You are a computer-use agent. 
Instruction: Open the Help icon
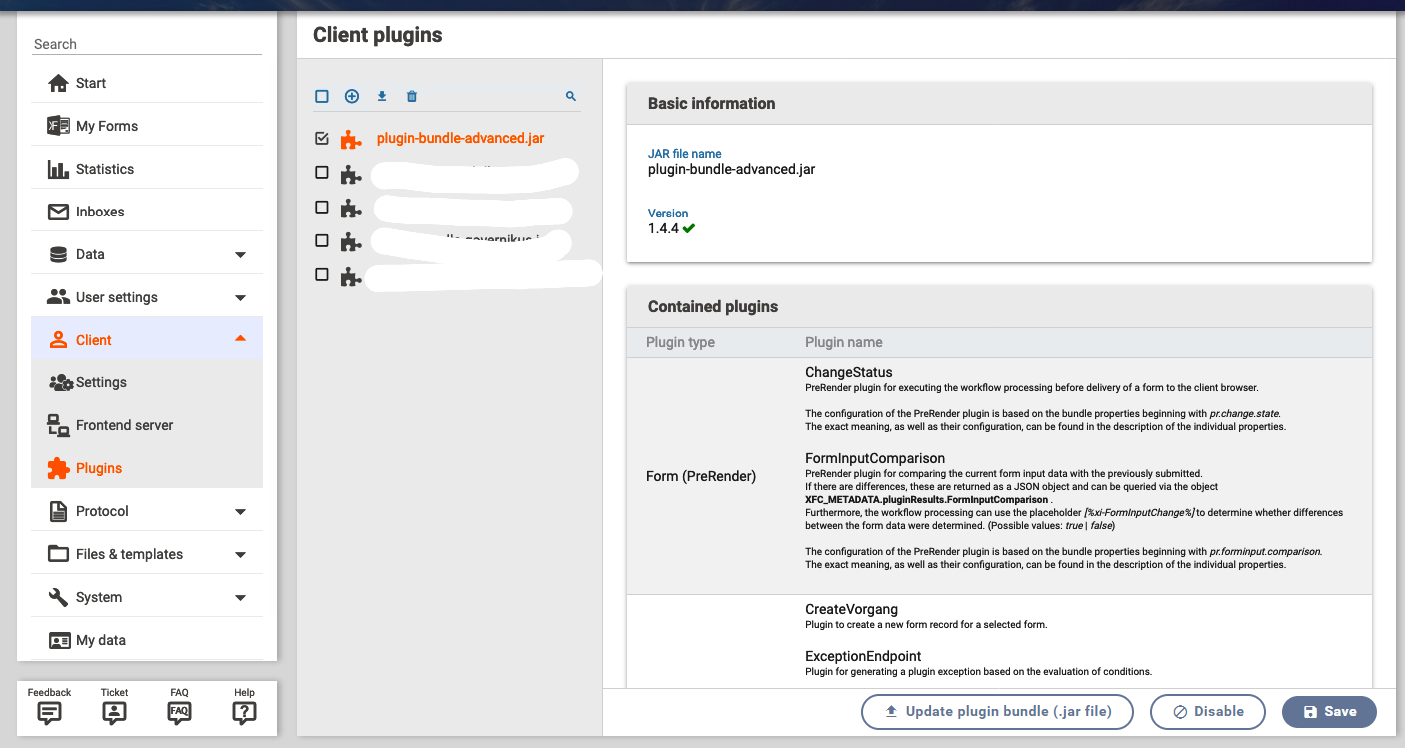[244, 712]
